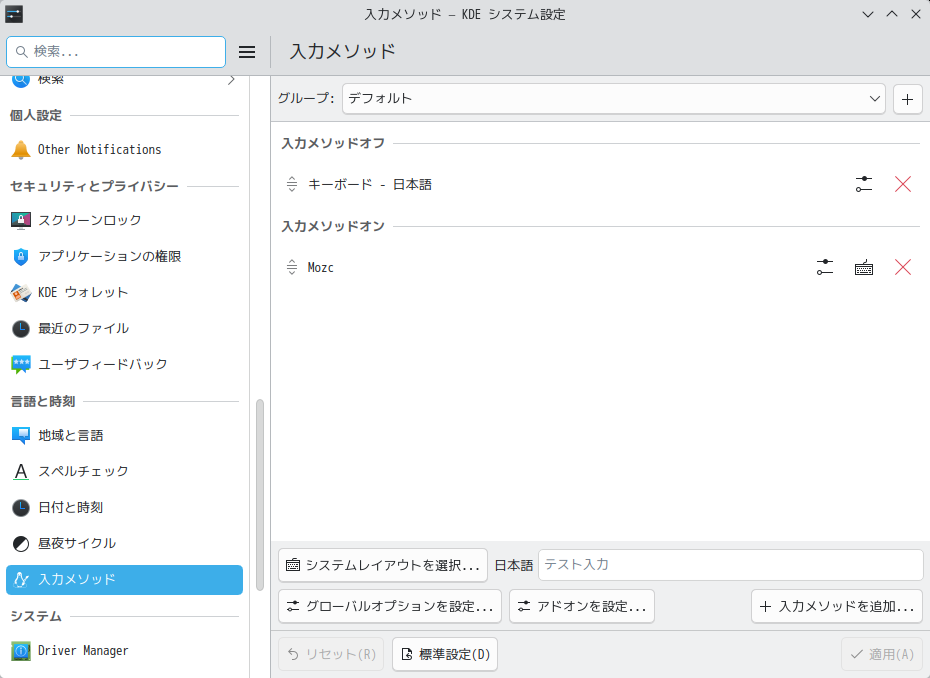Expand the 検索 category chevron in sidebar

pyautogui.click(x=231, y=79)
